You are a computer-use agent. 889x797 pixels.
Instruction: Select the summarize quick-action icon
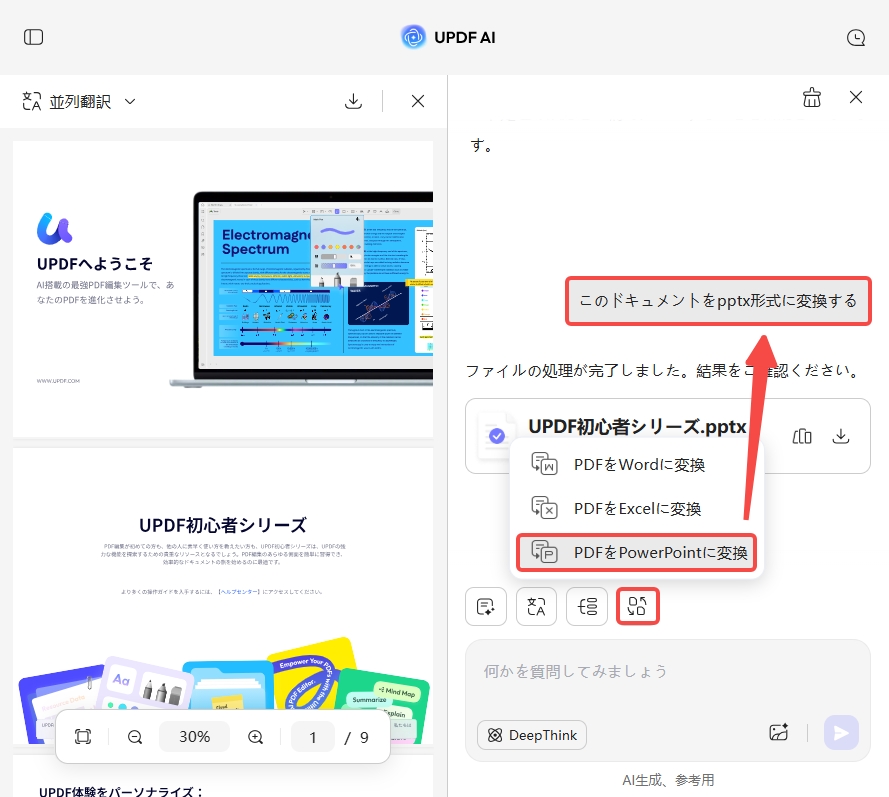(x=486, y=606)
